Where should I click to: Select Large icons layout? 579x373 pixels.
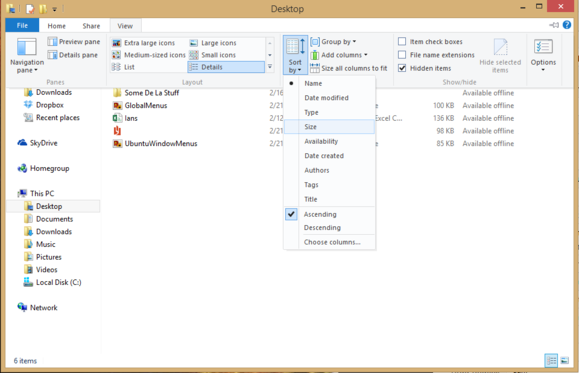pos(213,43)
